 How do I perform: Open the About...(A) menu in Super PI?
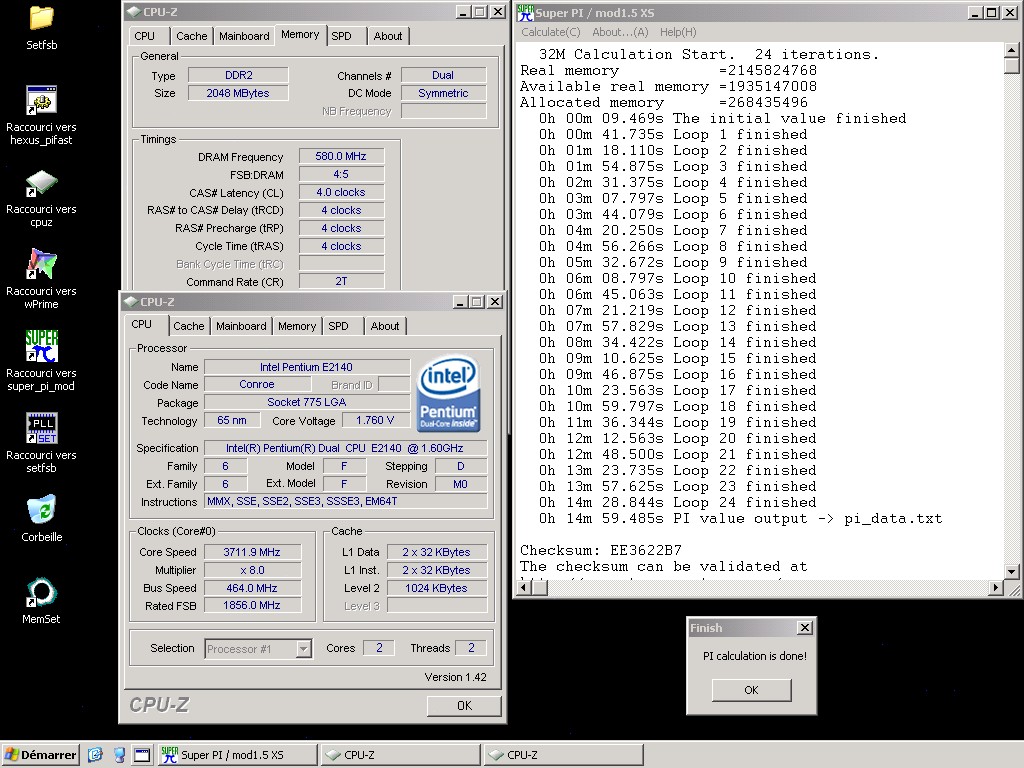[x=620, y=32]
